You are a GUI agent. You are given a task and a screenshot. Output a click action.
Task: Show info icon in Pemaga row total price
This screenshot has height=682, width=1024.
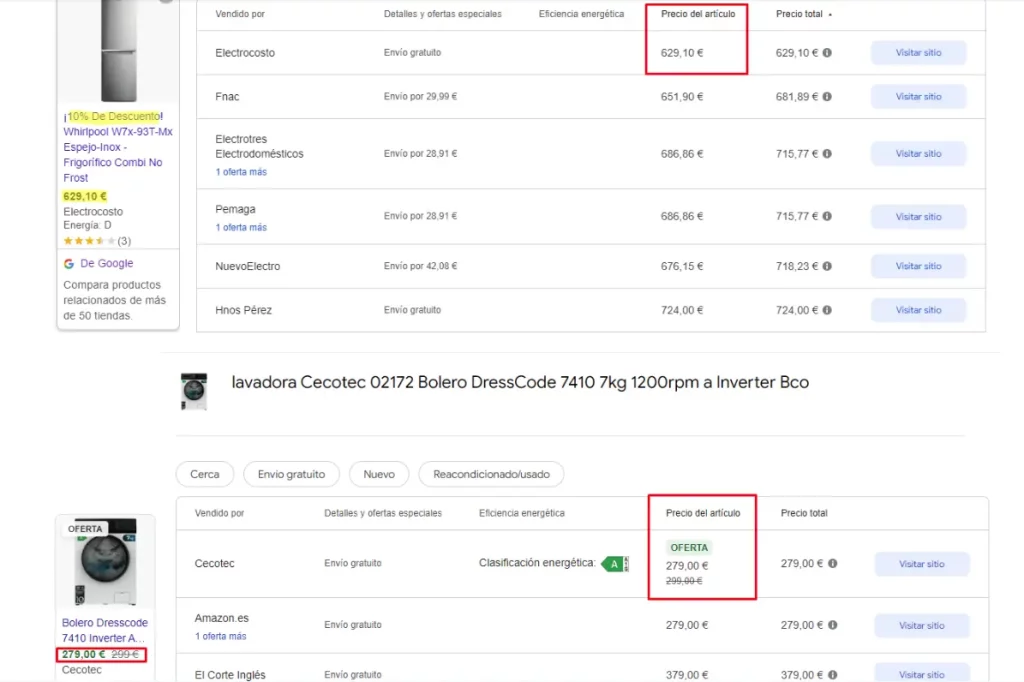[x=827, y=216]
